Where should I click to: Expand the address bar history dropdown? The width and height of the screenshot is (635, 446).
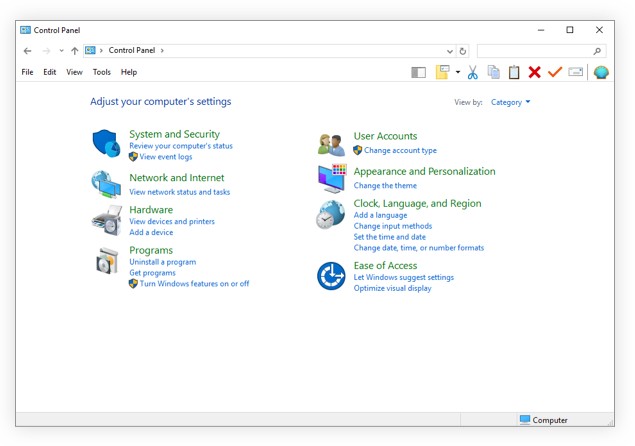coord(450,50)
